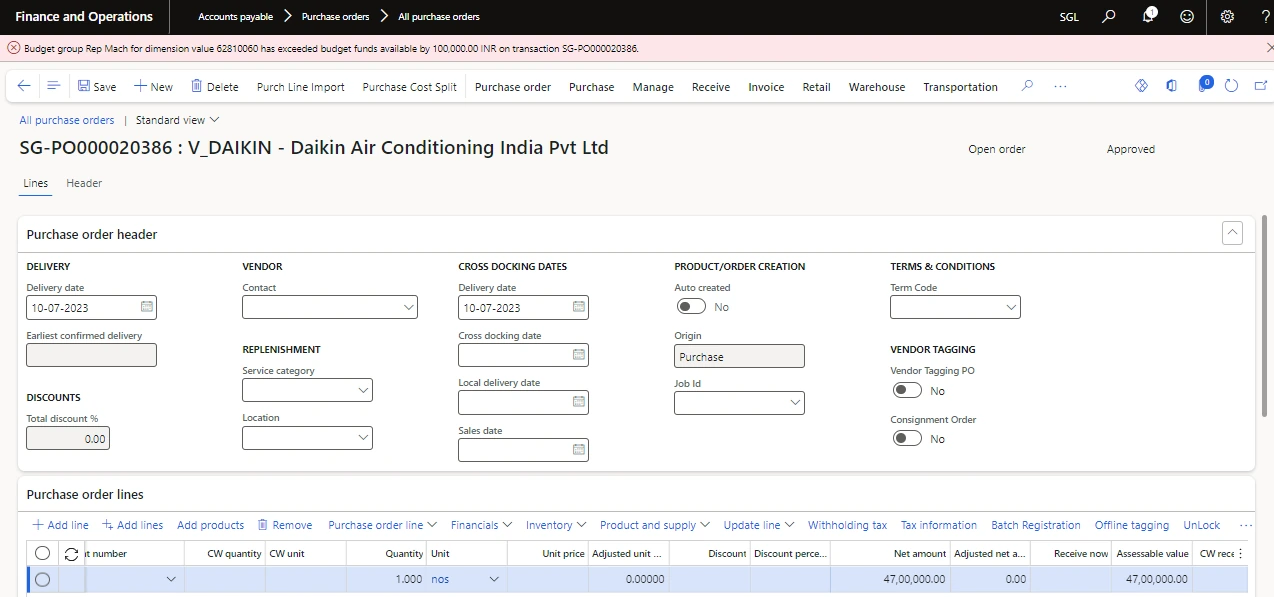The height and width of the screenshot is (597, 1274).
Task: Open the notifications bell
Action: point(1149,17)
